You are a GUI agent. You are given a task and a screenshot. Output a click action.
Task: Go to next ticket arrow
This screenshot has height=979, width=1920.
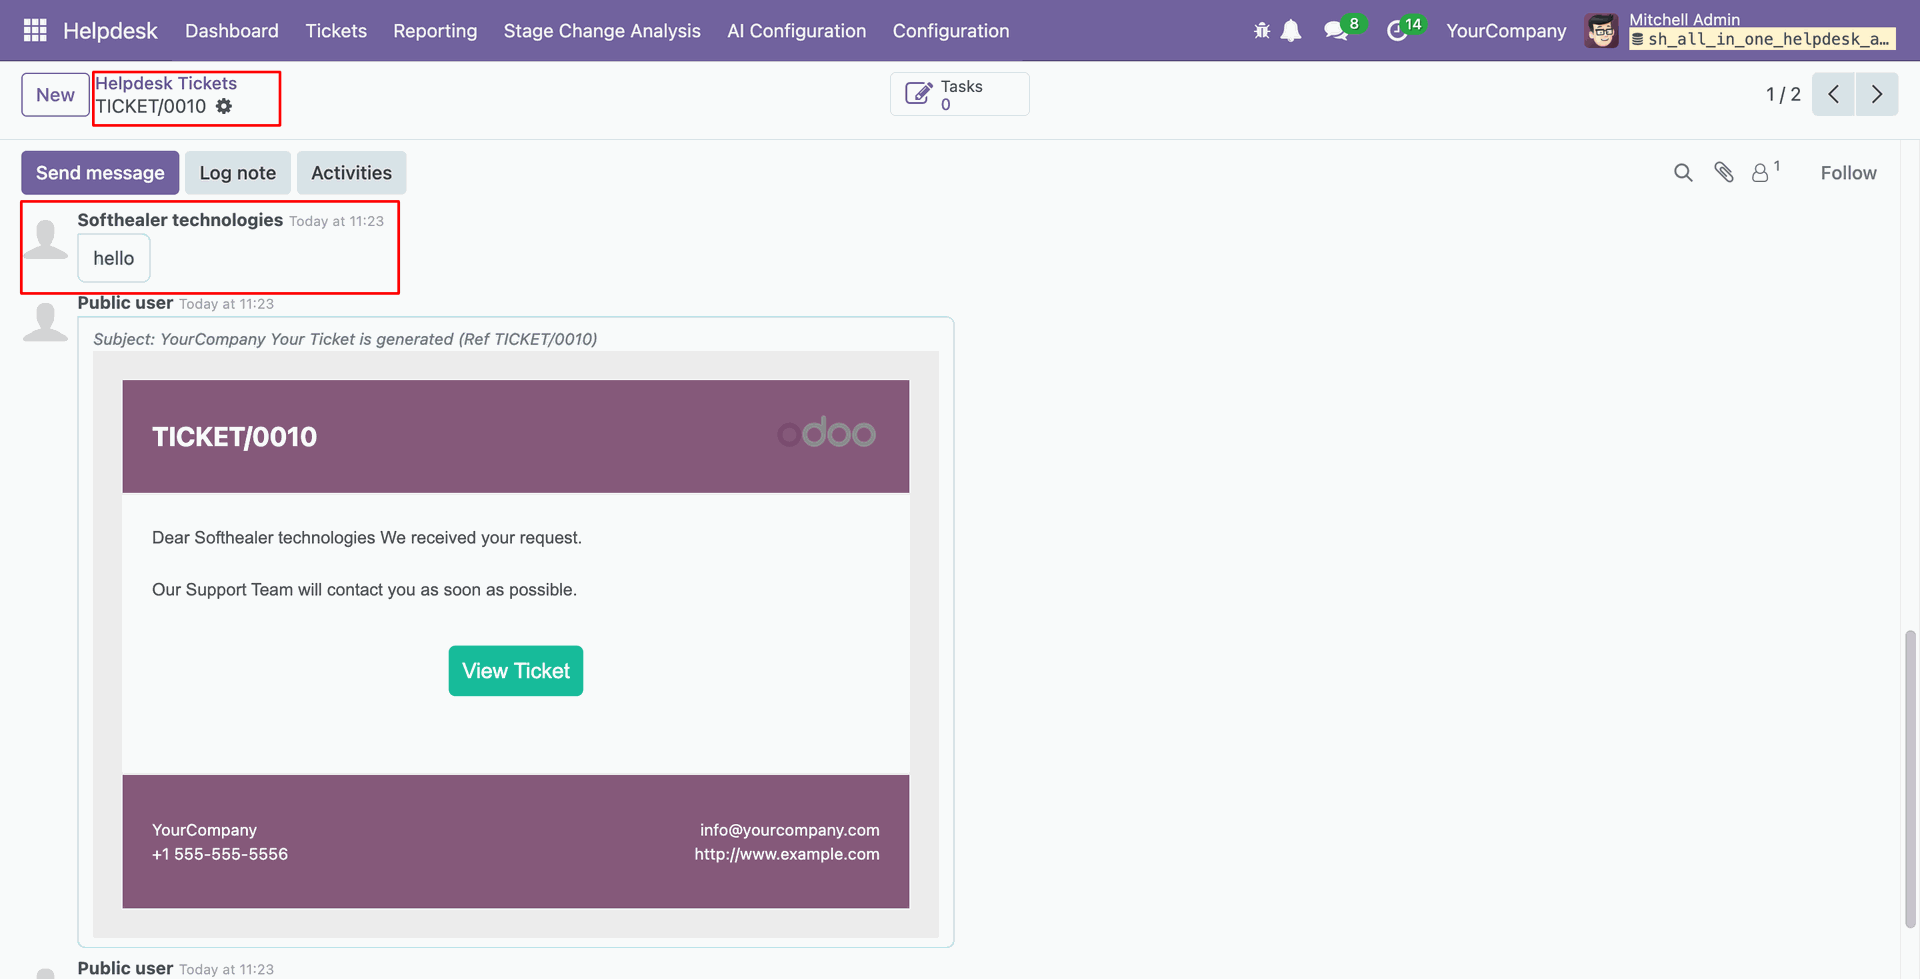click(x=1877, y=94)
